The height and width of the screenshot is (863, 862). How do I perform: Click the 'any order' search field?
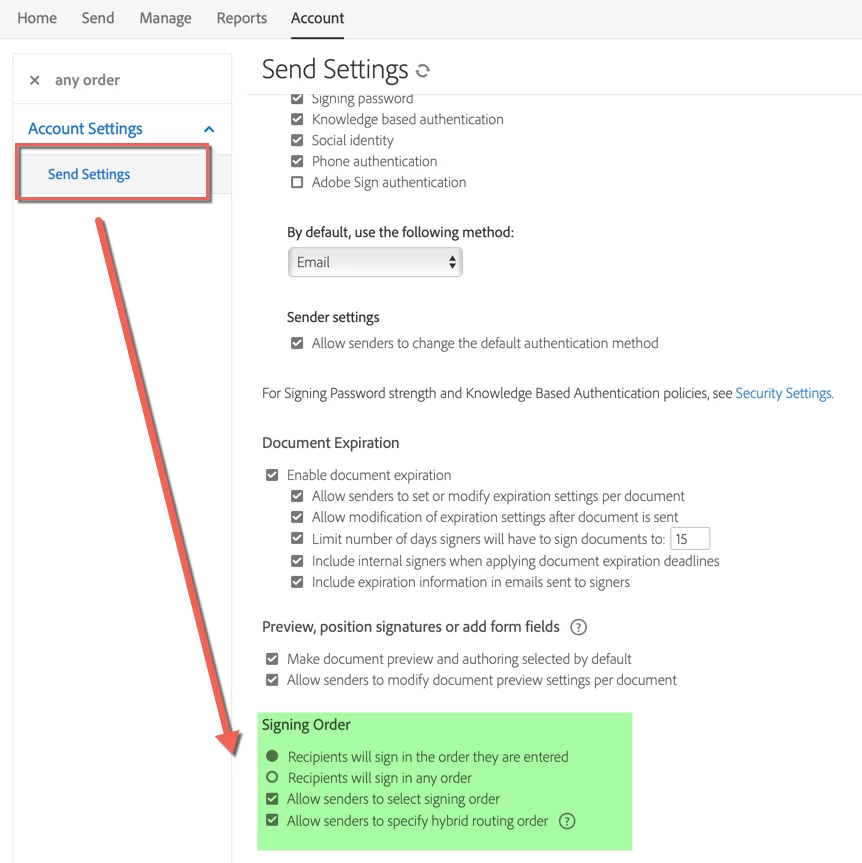click(x=88, y=80)
